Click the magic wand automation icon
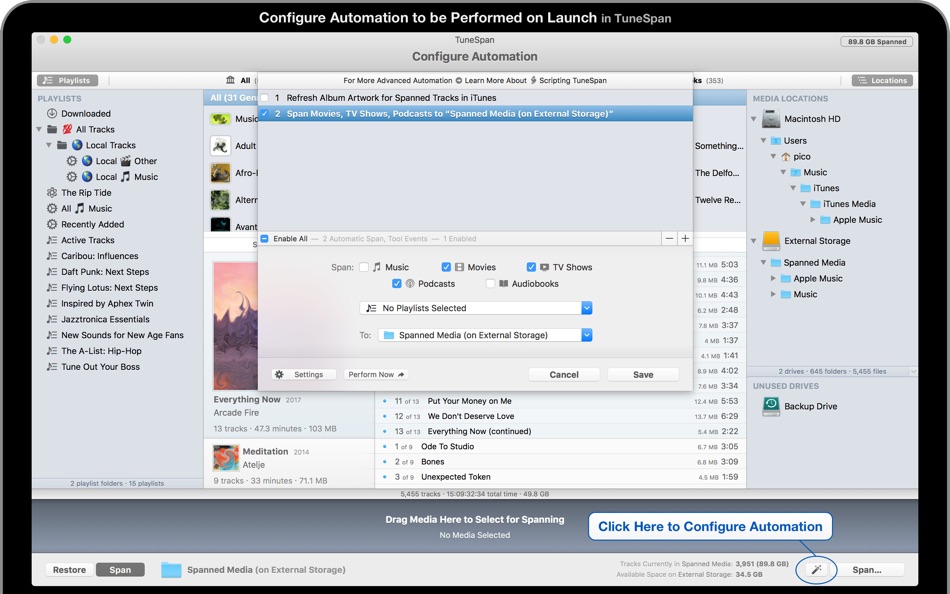Viewport: 950px width, 594px height. (x=816, y=570)
